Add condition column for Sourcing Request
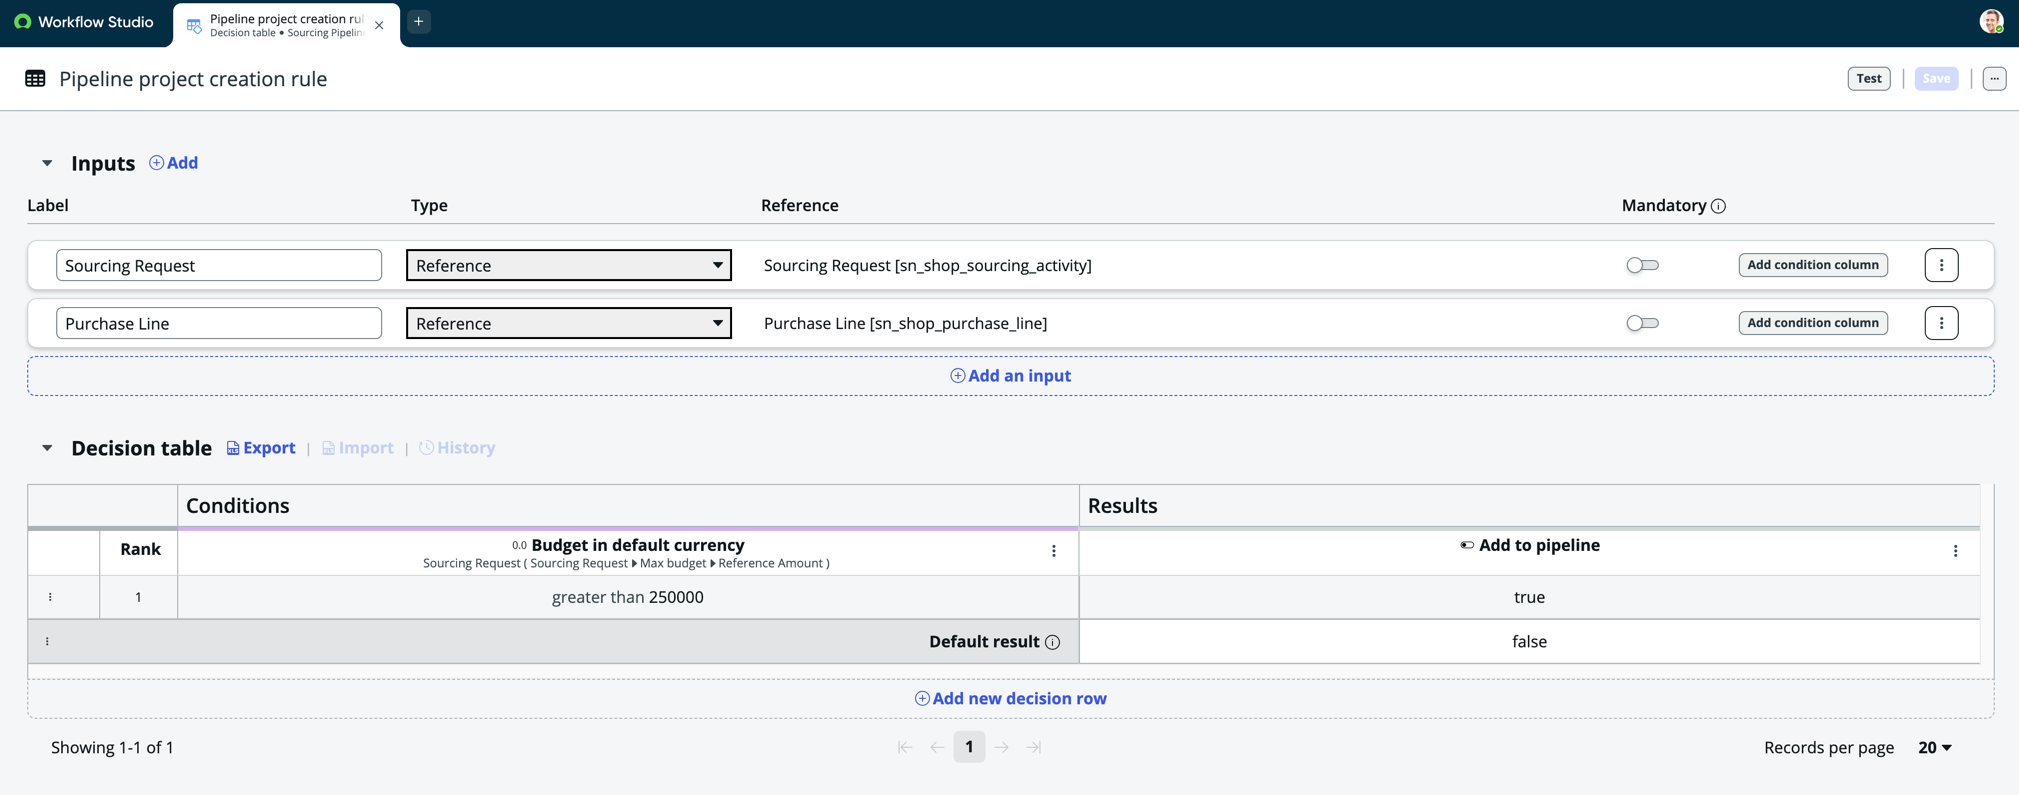 point(1812,265)
